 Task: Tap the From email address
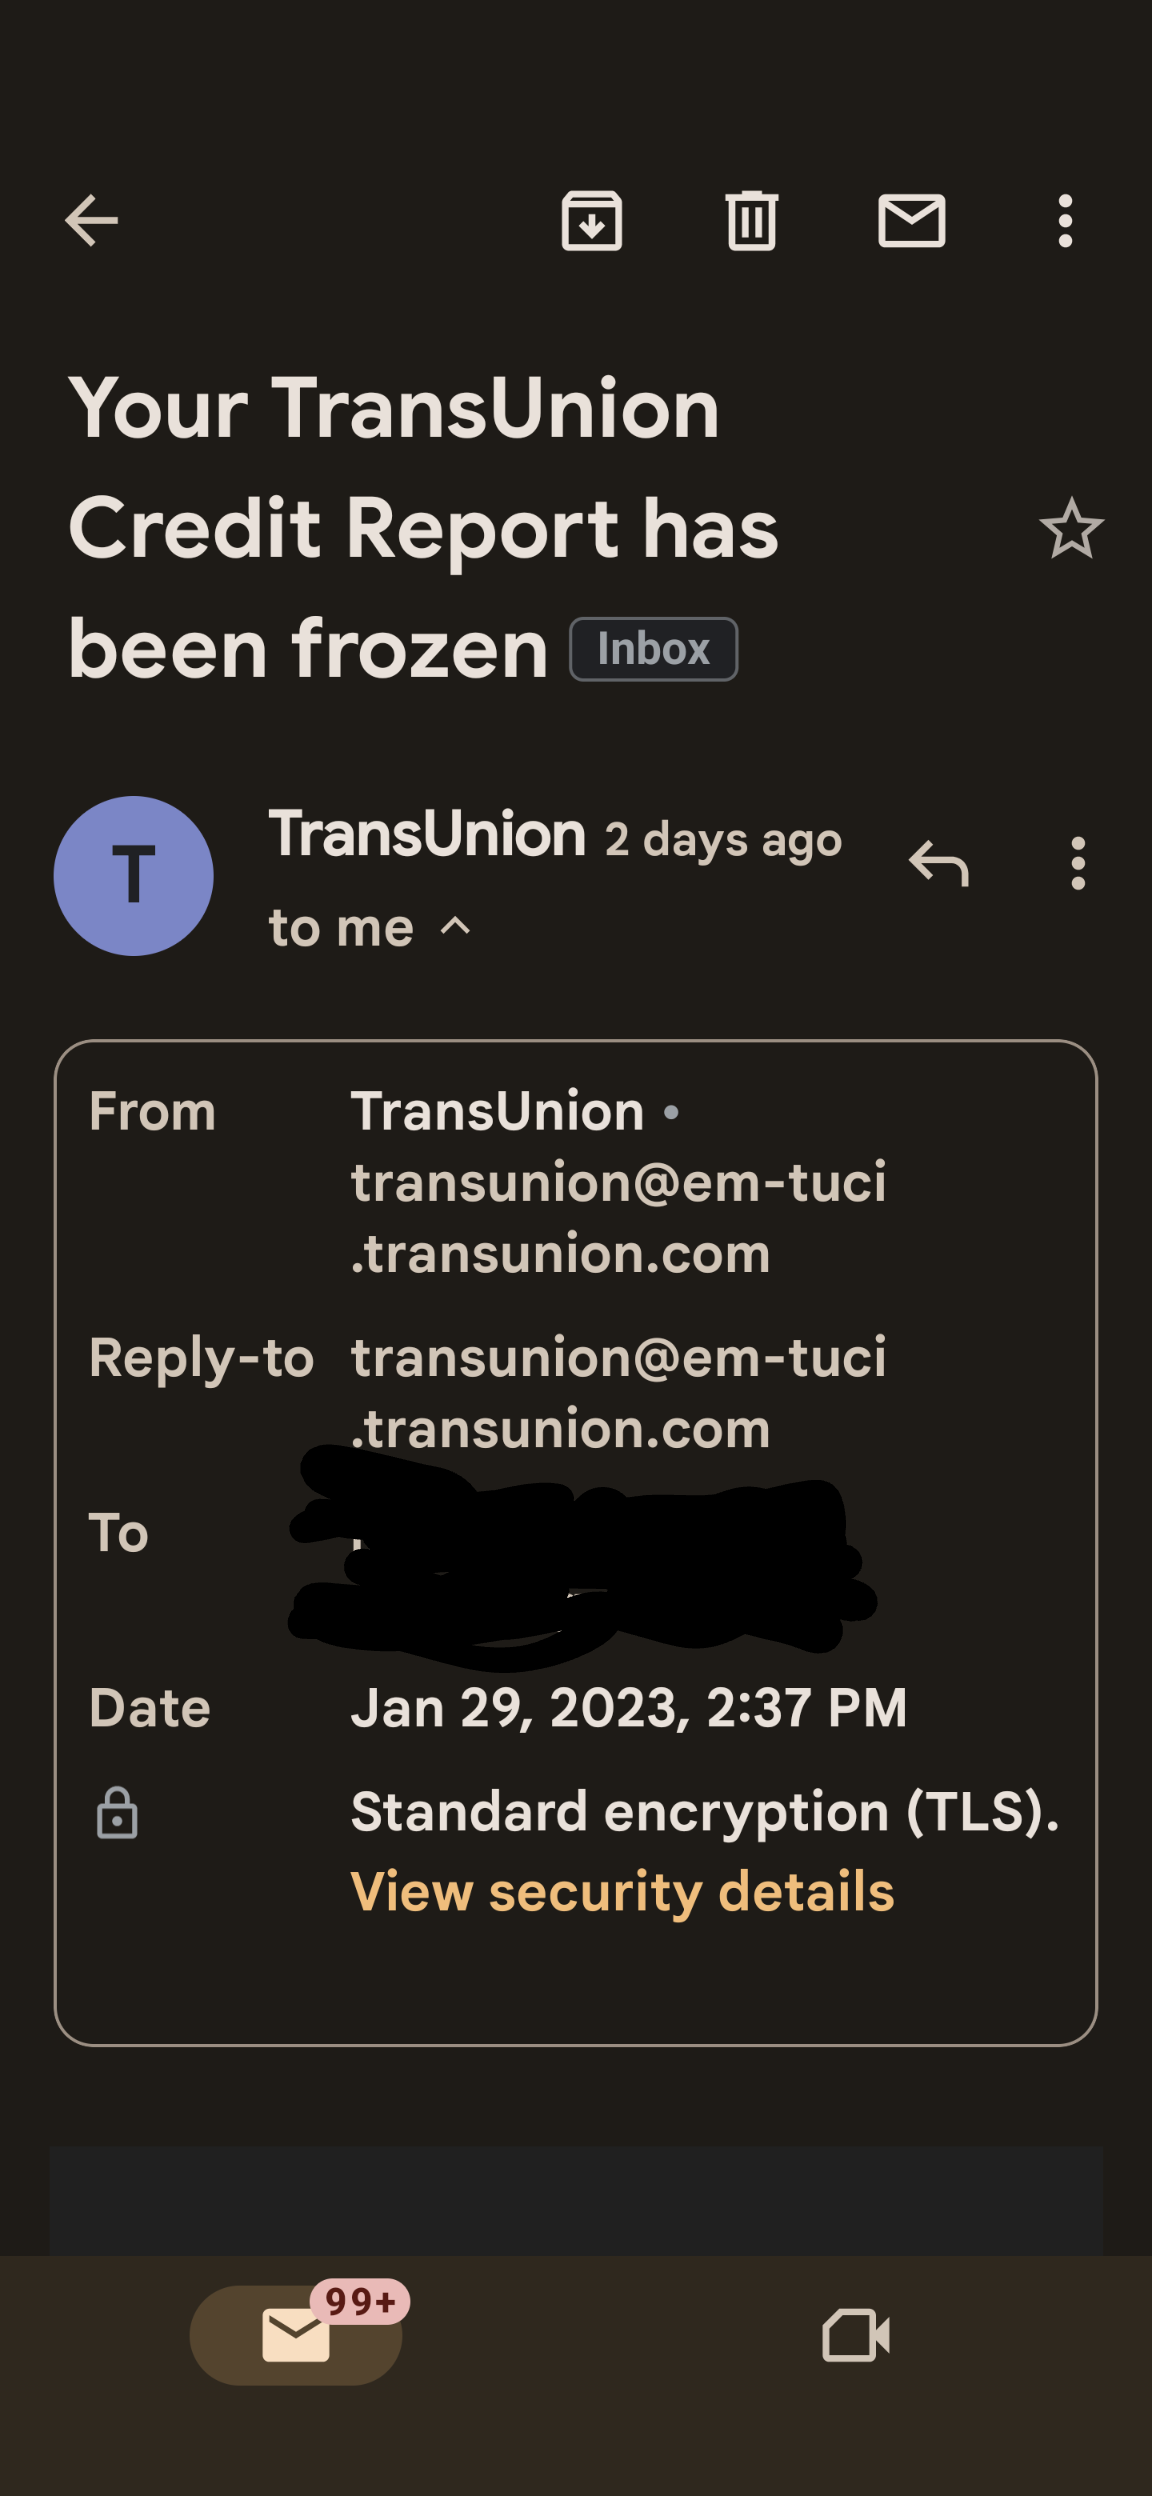click(x=618, y=1218)
